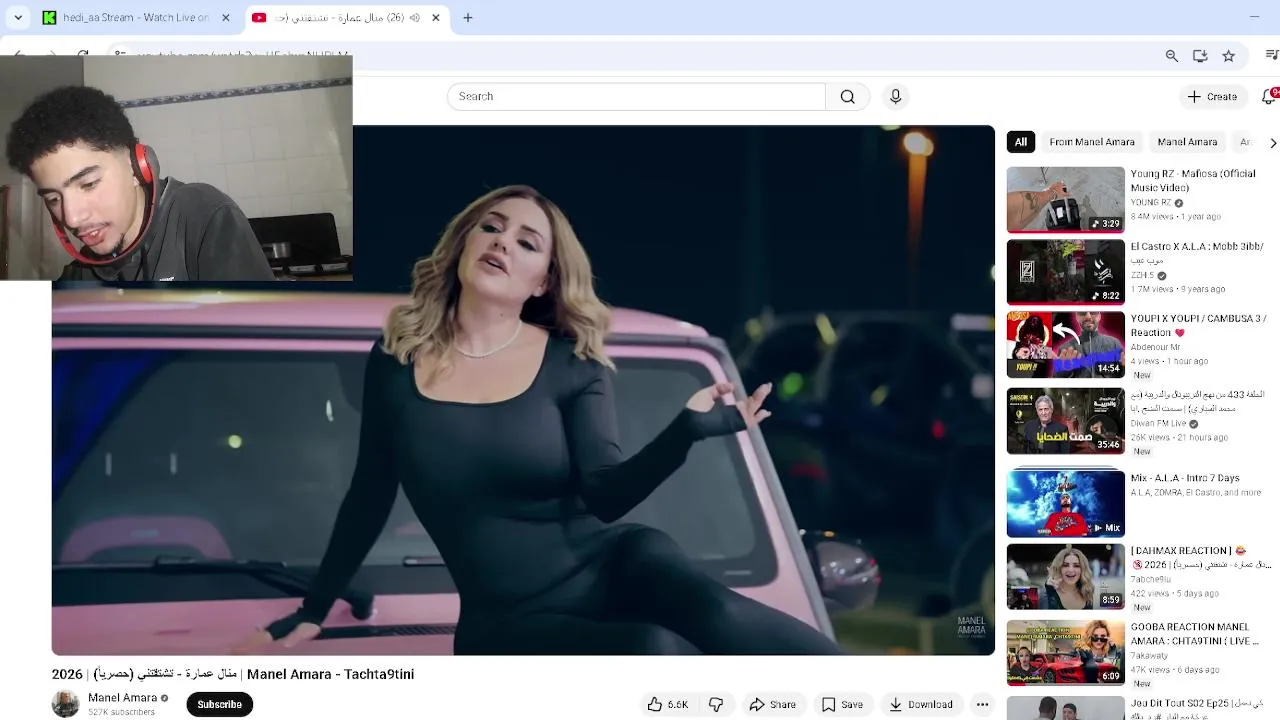
Task: Dislike the video with thumbs down
Action: (716, 704)
